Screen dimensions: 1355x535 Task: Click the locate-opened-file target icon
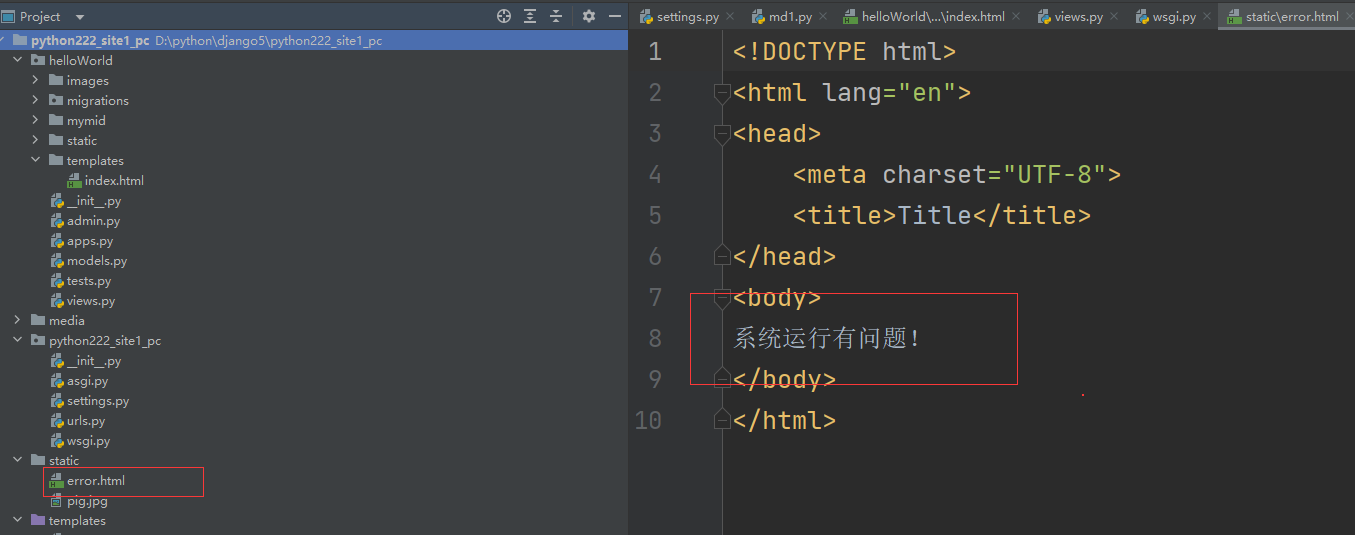tap(504, 16)
